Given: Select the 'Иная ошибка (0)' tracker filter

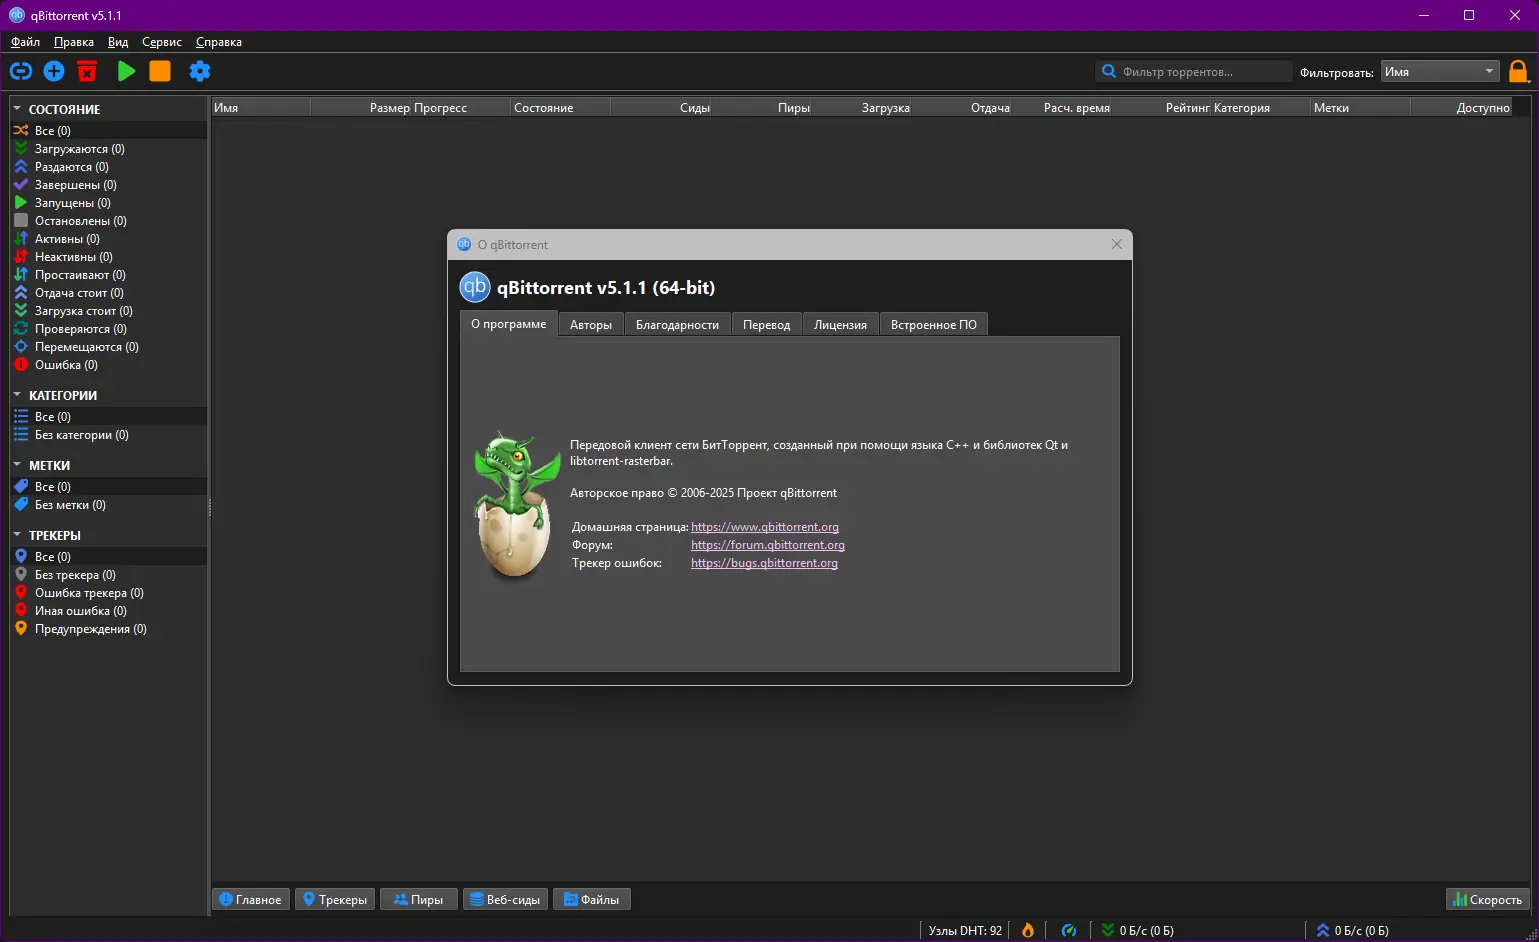Looking at the screenshot, I should (109, 611).
